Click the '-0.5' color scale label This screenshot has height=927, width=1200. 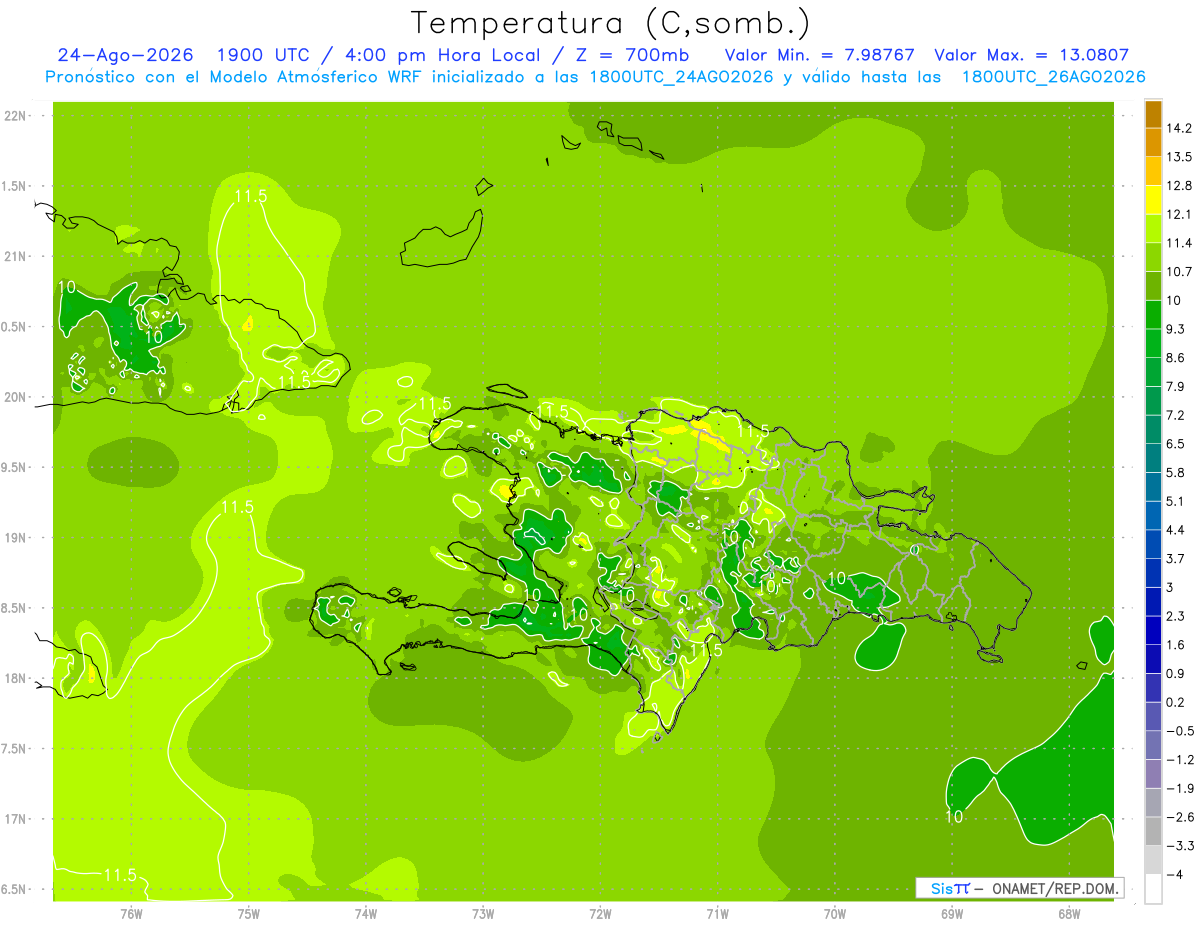(x=1179, y=731)
